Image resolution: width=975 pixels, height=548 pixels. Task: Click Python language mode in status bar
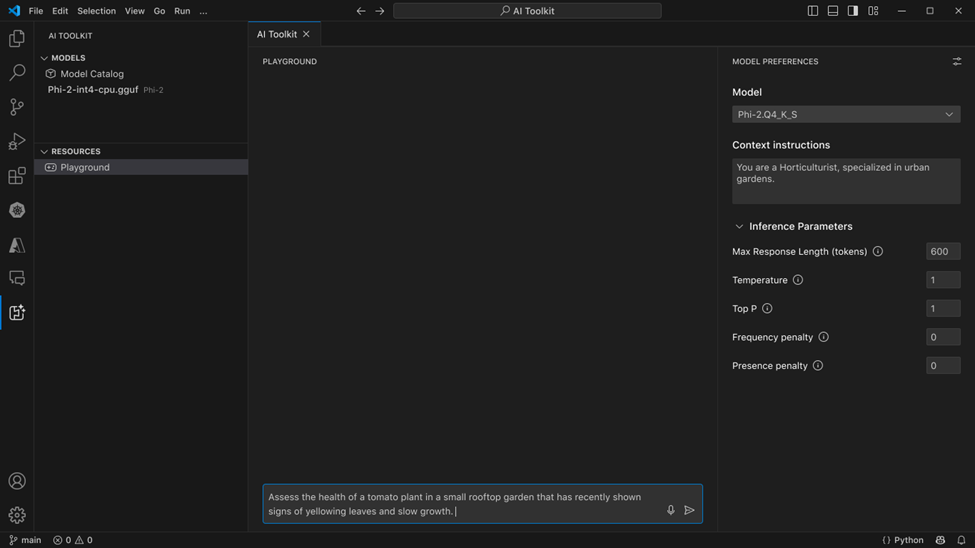point(902,540)
